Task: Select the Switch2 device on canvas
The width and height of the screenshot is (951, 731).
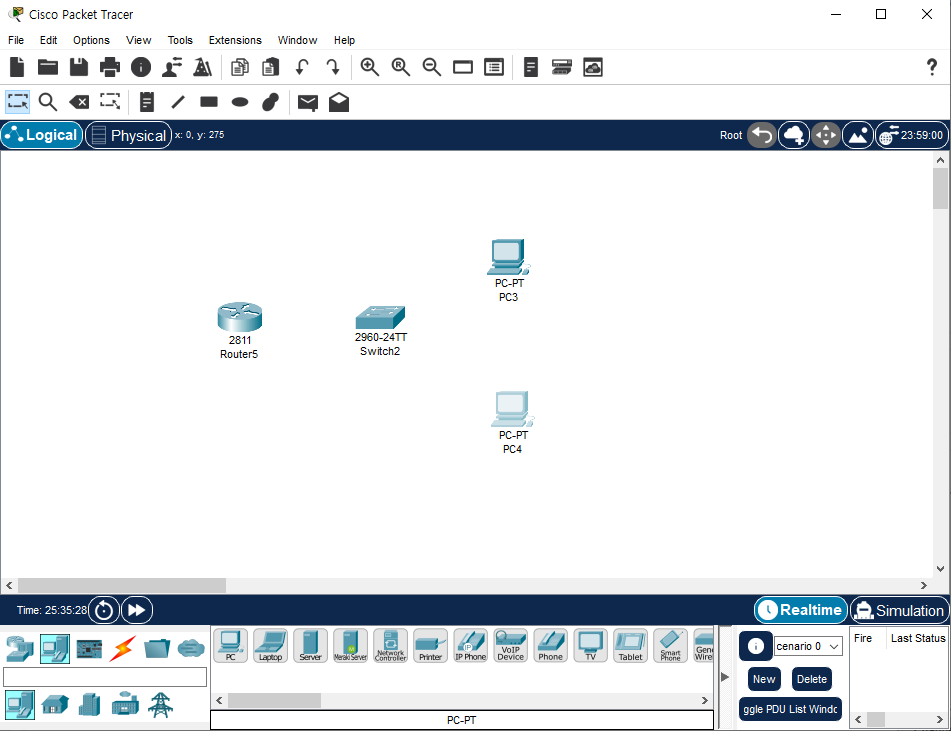Action: tap(380, 317)
